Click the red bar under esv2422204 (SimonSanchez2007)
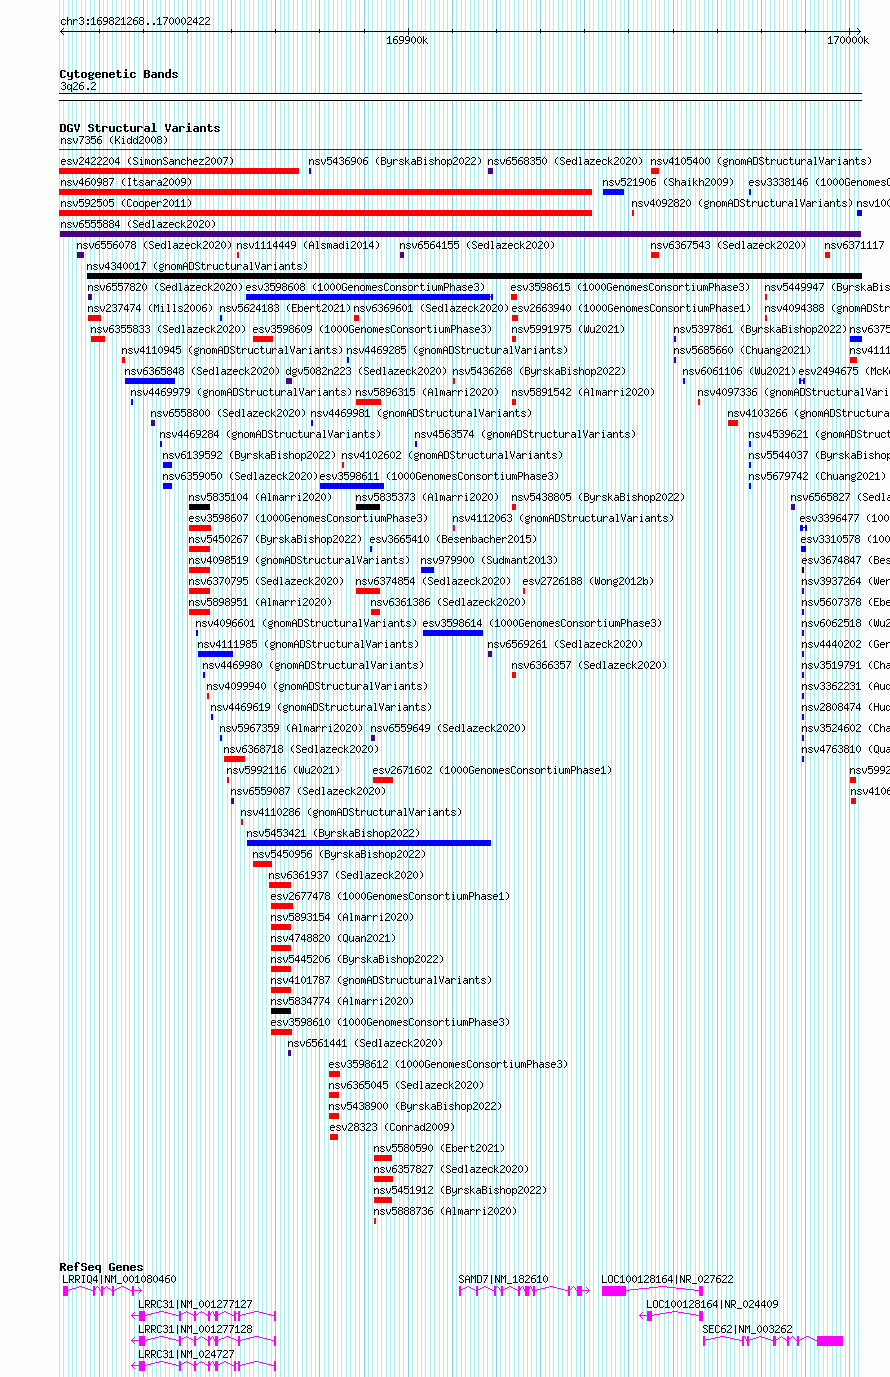 click(x=179, y=171)
